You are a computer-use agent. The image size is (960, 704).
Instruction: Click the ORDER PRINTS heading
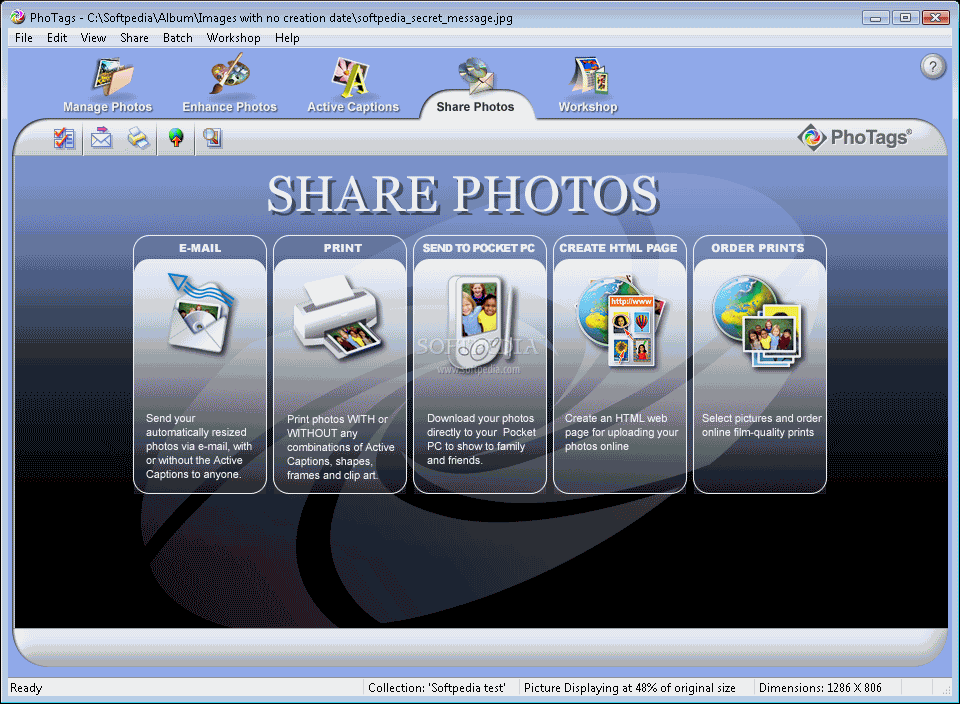(758, 248)
